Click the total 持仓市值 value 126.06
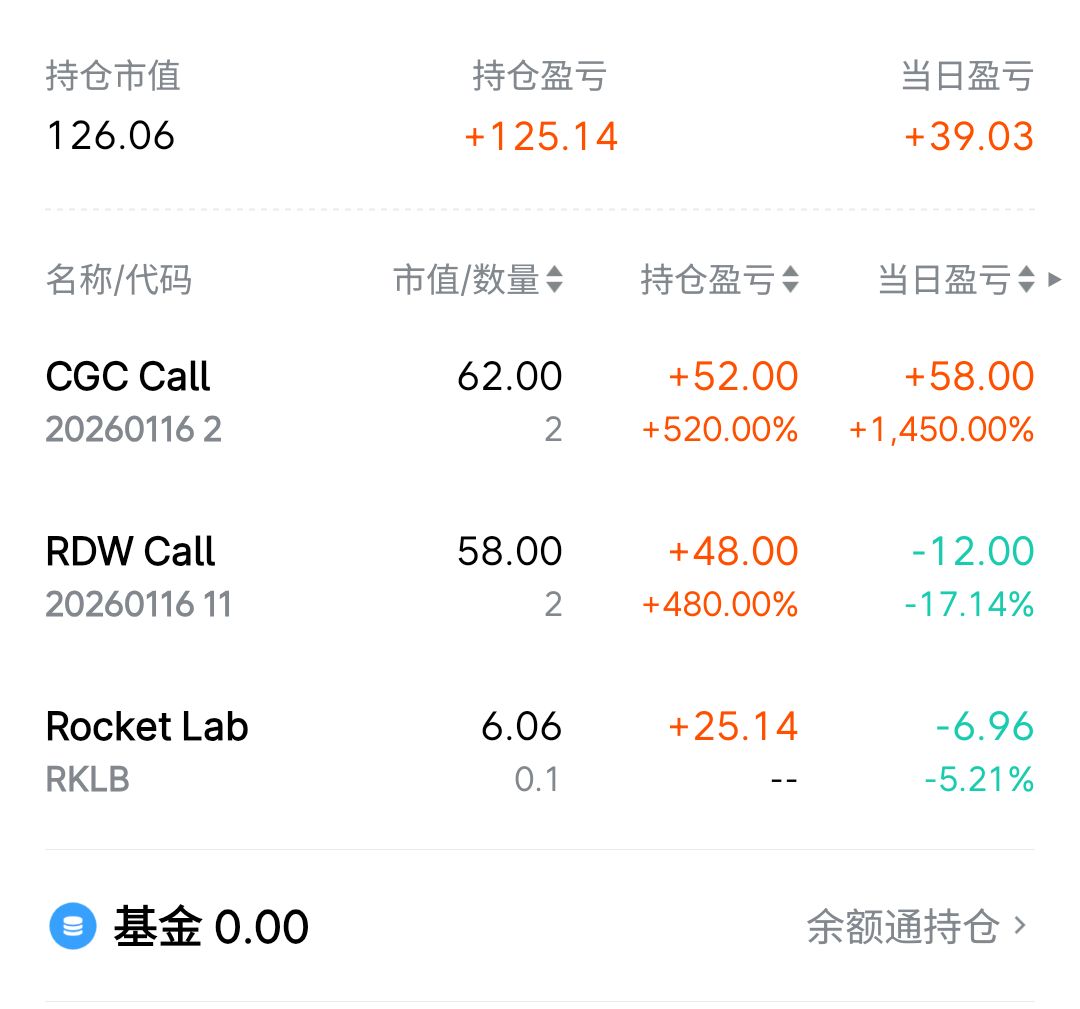1080x1009 pixels. [111, 136]
